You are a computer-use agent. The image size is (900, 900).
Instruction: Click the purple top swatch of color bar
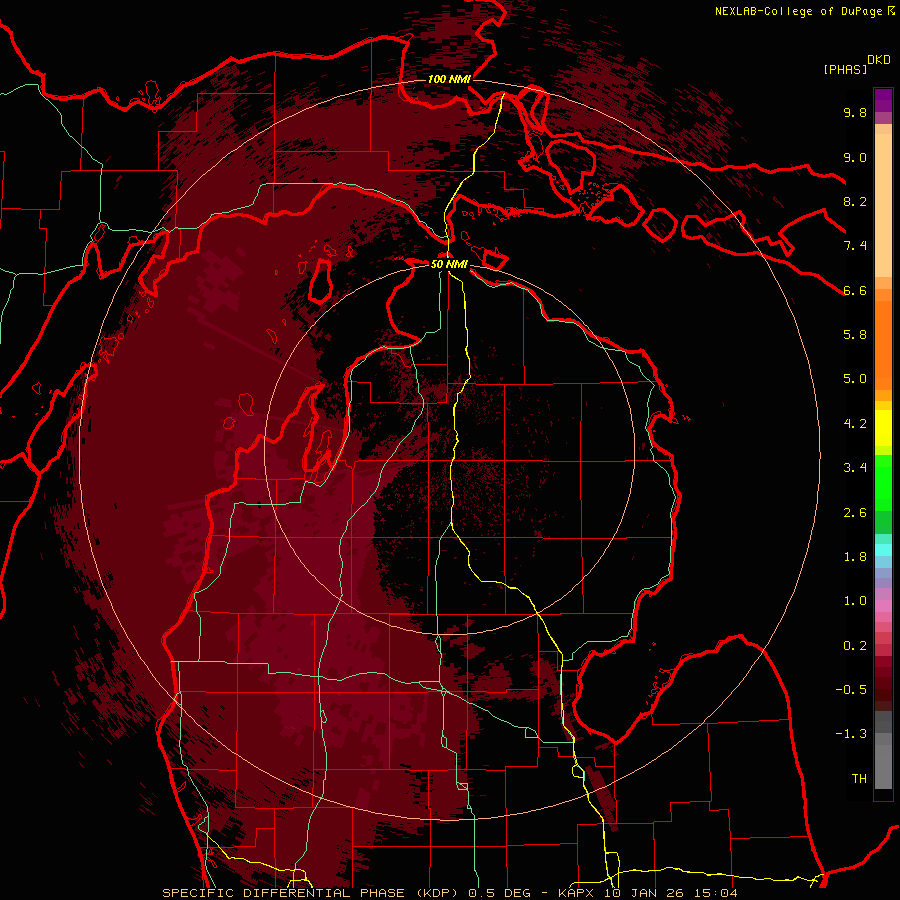click(883, 100)
